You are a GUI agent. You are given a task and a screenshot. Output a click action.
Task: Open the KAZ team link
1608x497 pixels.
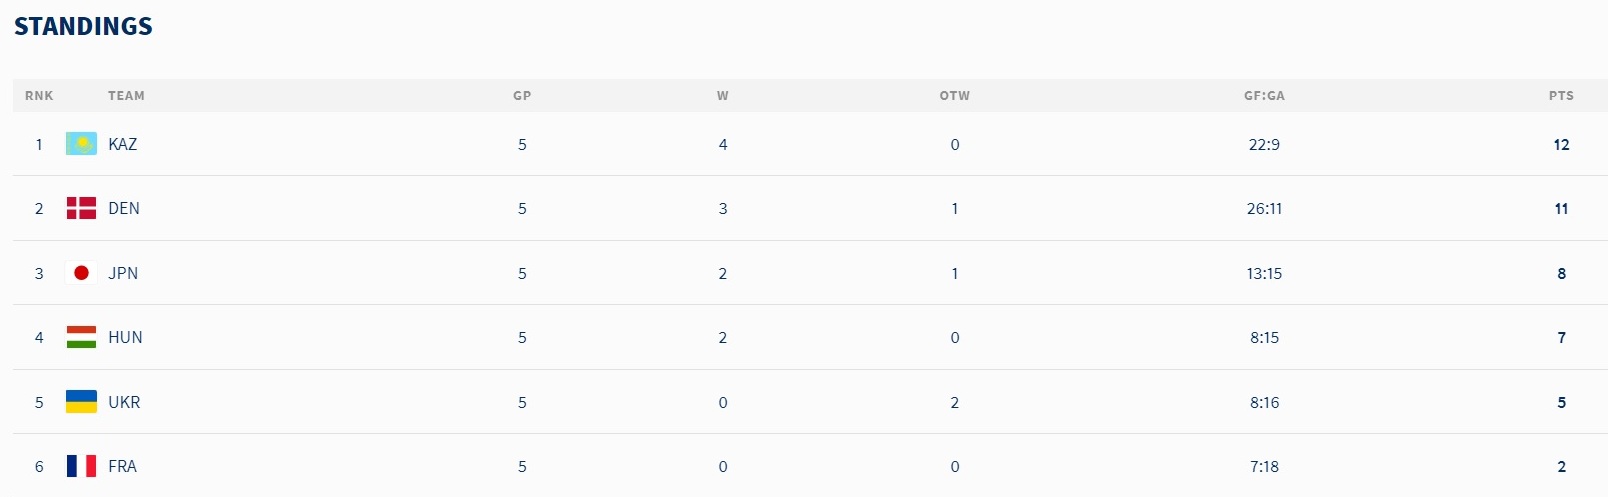(x=123, y=144)
